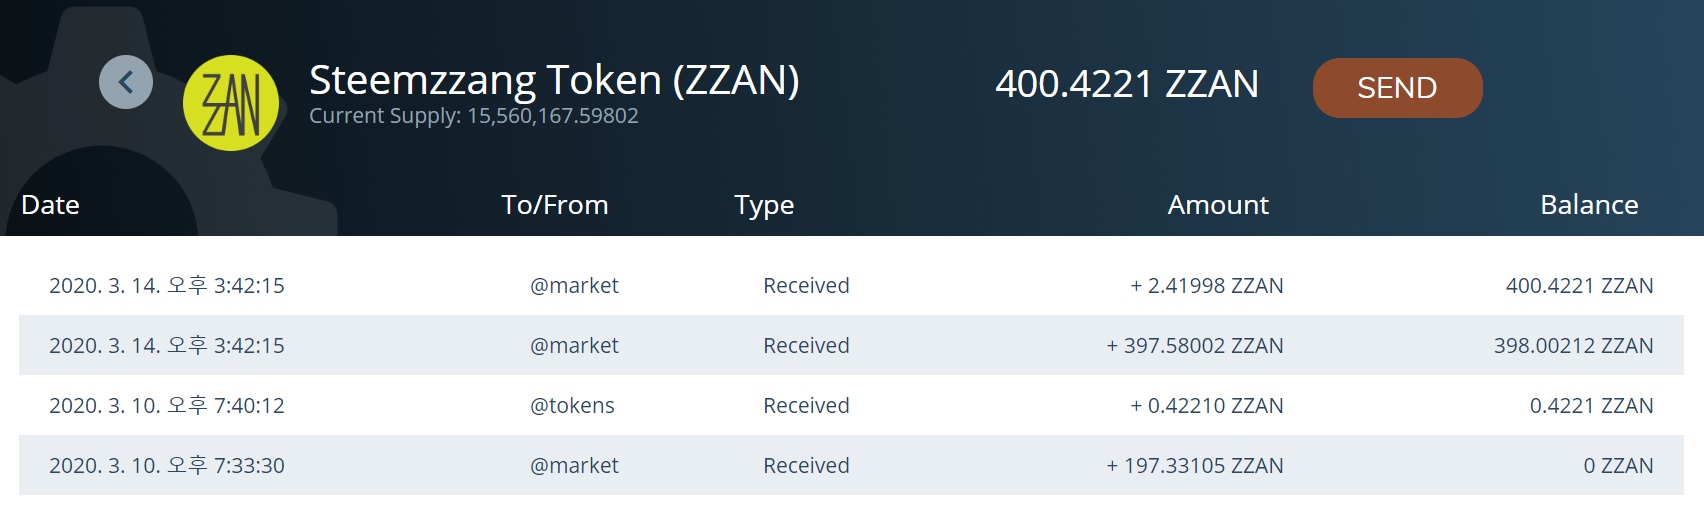The image size is (1704, 506).
Task: Click the Amount column header
Action: 1217,205
